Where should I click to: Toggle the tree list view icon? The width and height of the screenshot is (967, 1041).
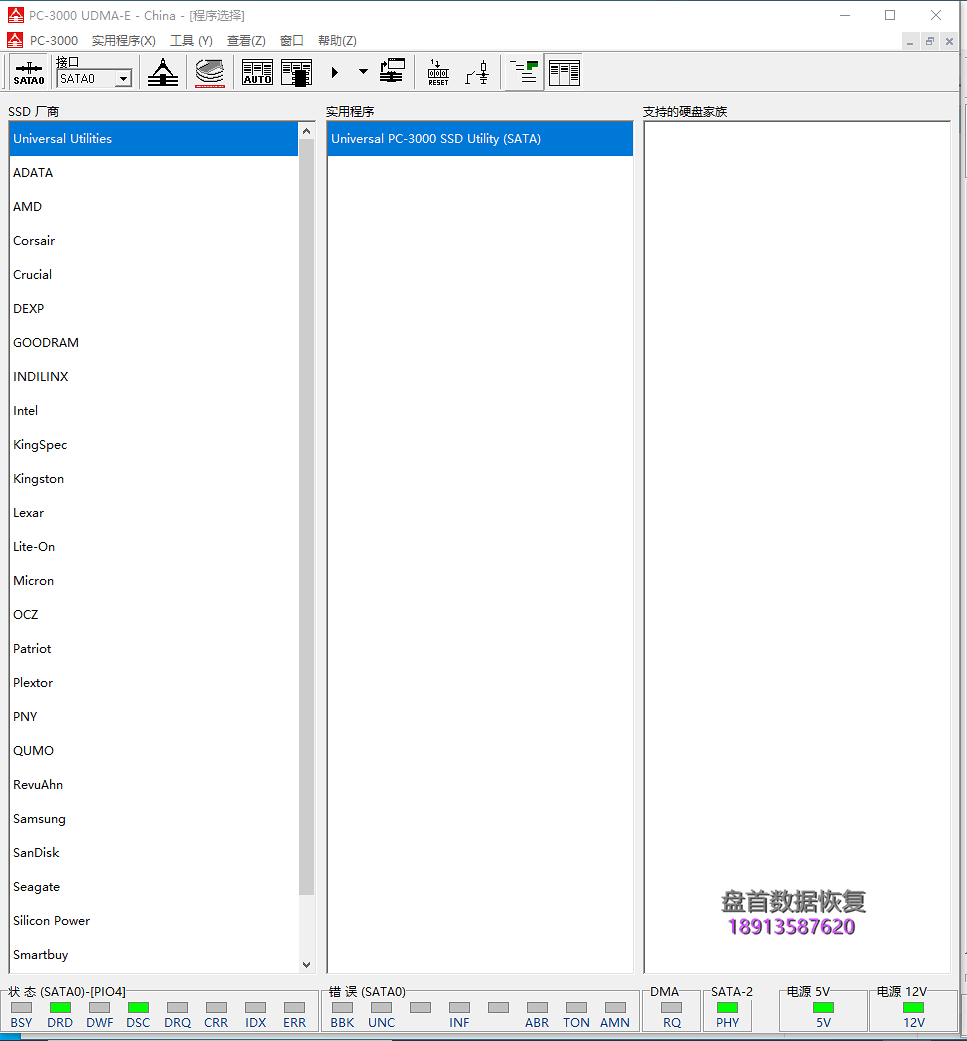[x=524, y=72]
